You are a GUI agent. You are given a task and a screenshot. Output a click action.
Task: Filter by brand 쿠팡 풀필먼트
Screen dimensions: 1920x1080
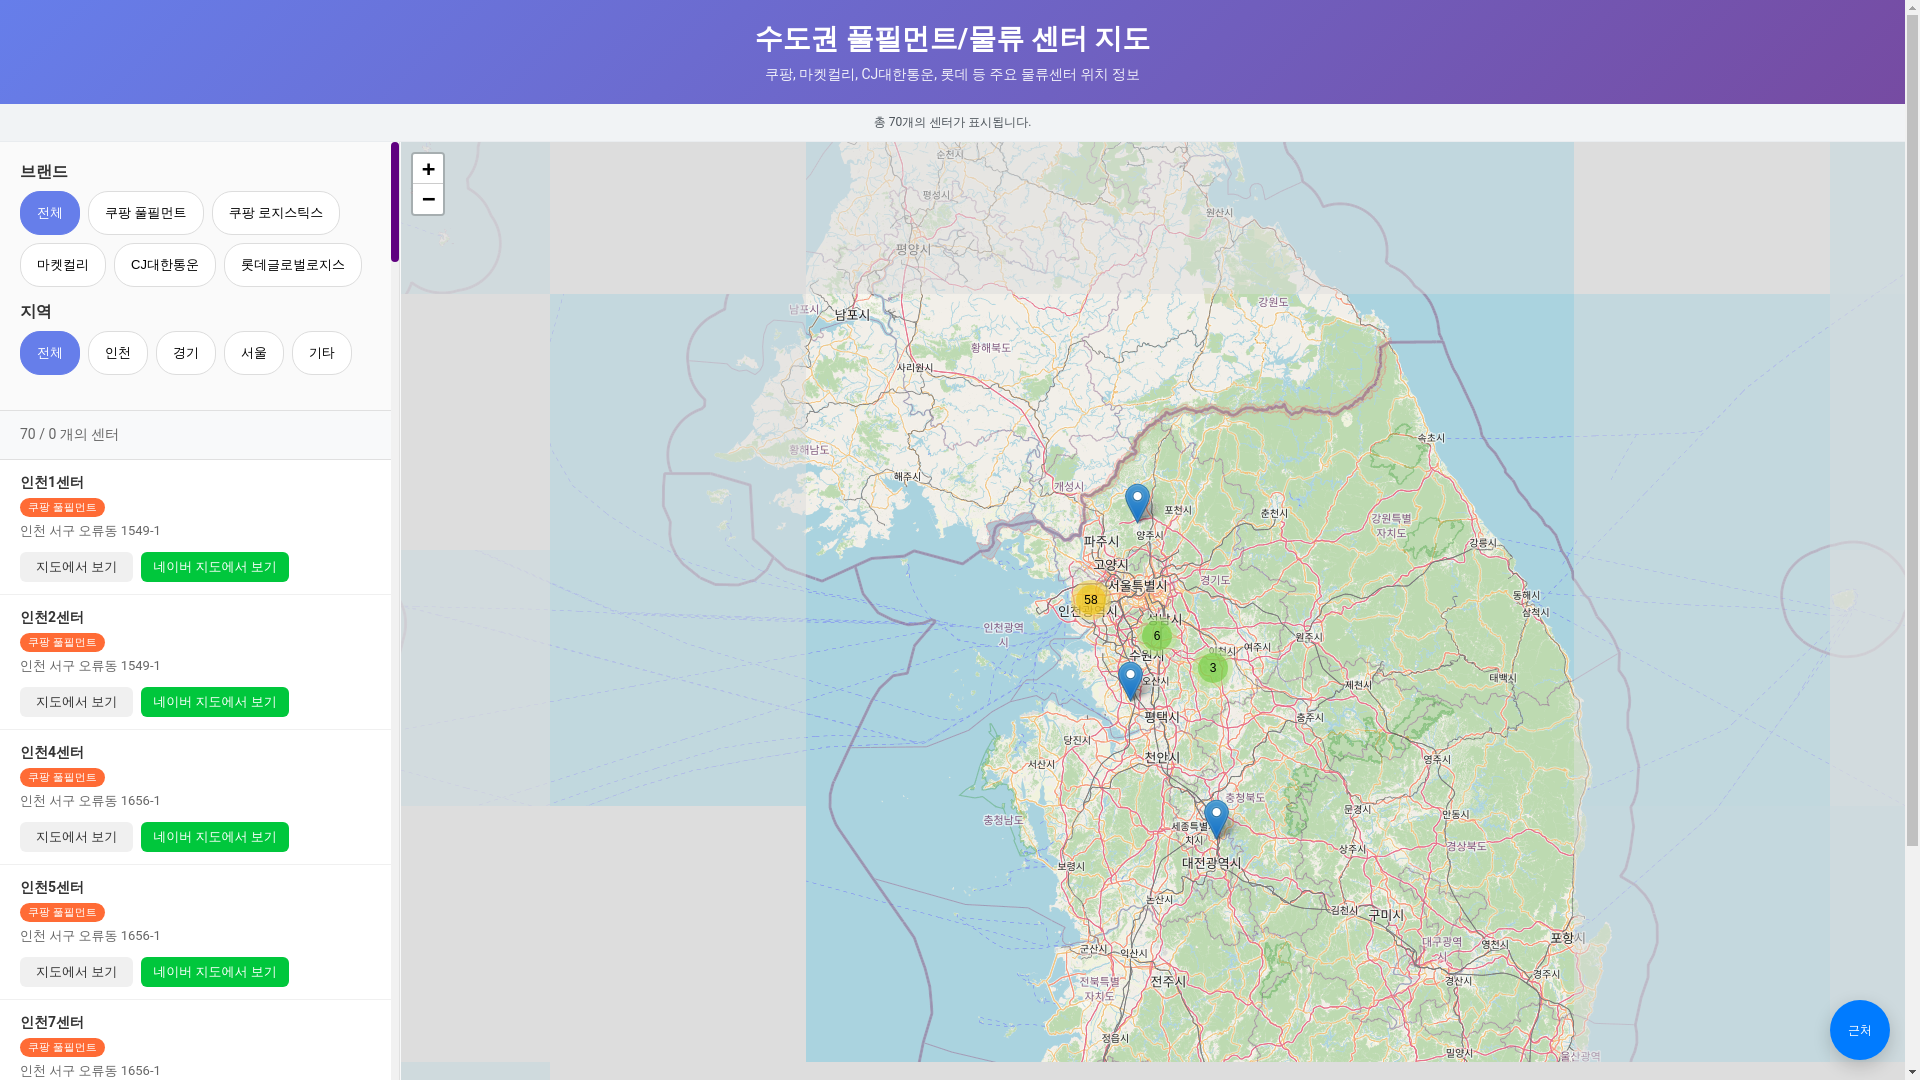point(146,213)
